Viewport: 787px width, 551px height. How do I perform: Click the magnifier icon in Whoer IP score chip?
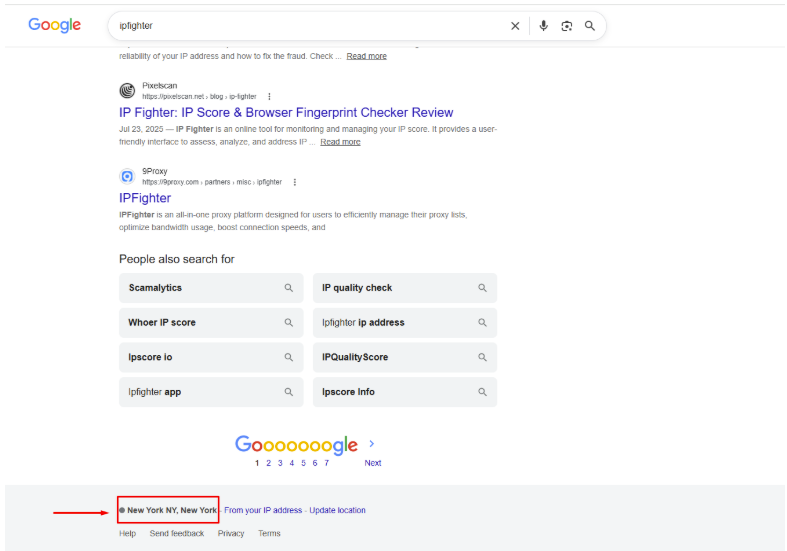289,323
